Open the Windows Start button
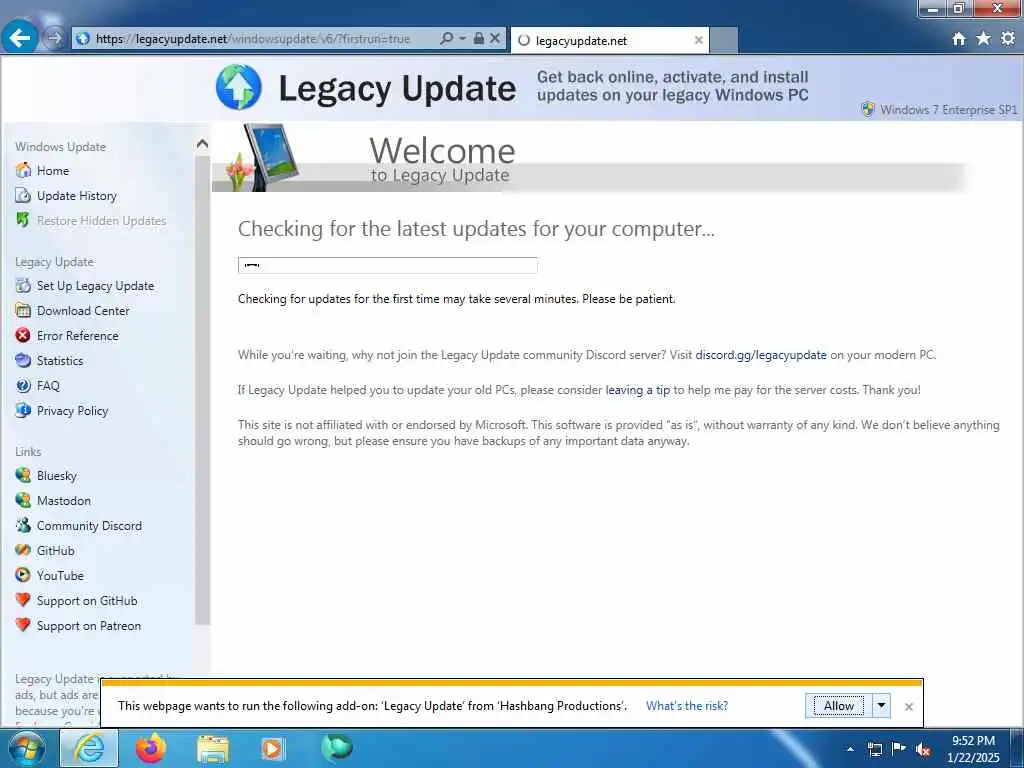Screen dimensions: 1024x768 pos(25,748)
